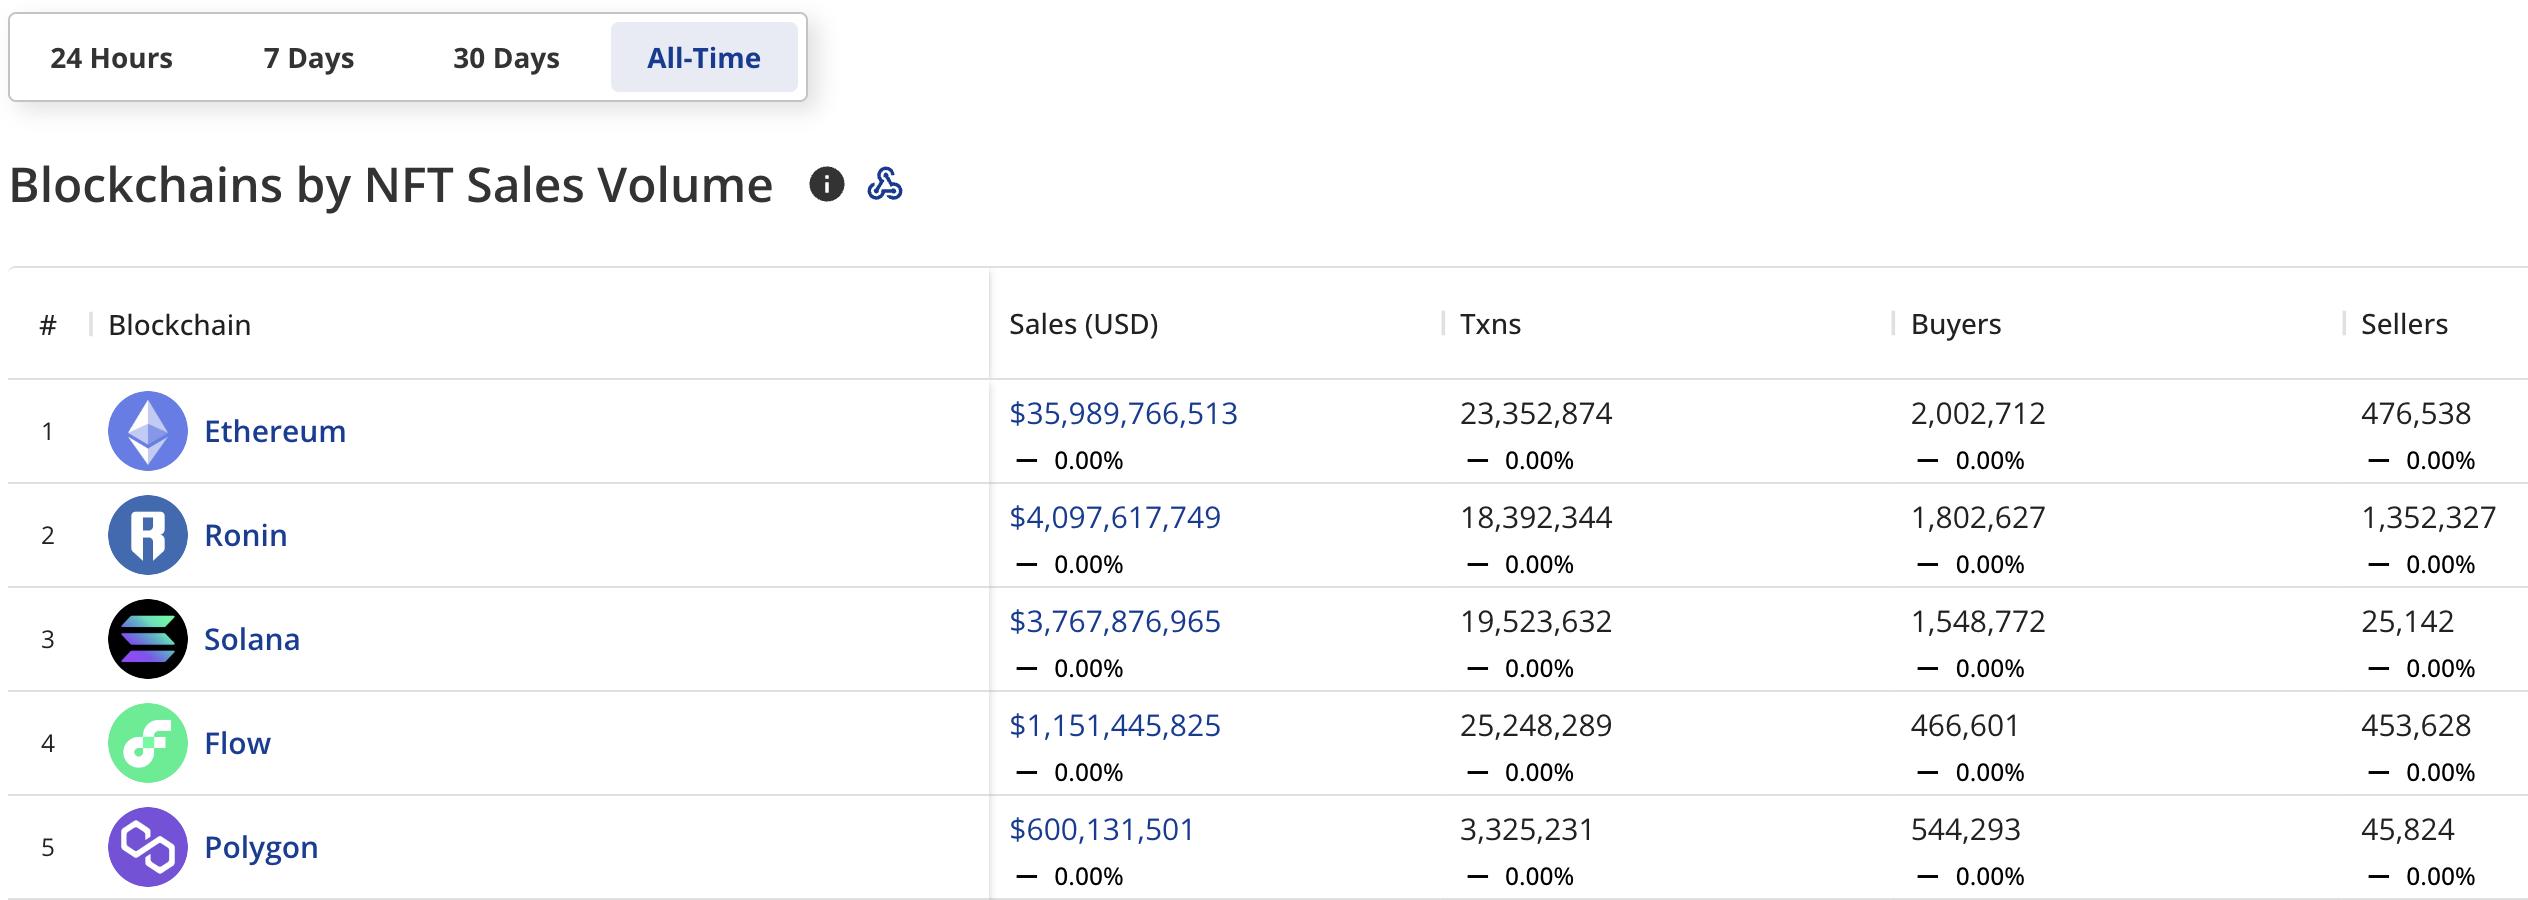Sort by the Blockchain column header
This screenshot has width=2528, height=900.
(x=180, y=325)
